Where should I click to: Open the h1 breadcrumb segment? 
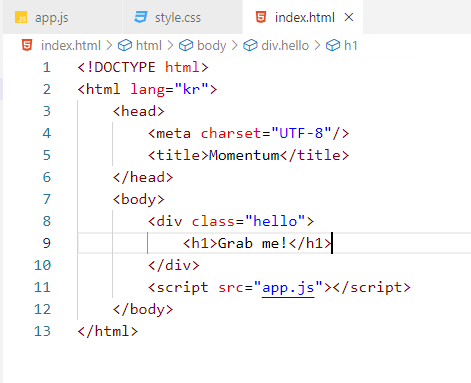(x=350, y=45)
